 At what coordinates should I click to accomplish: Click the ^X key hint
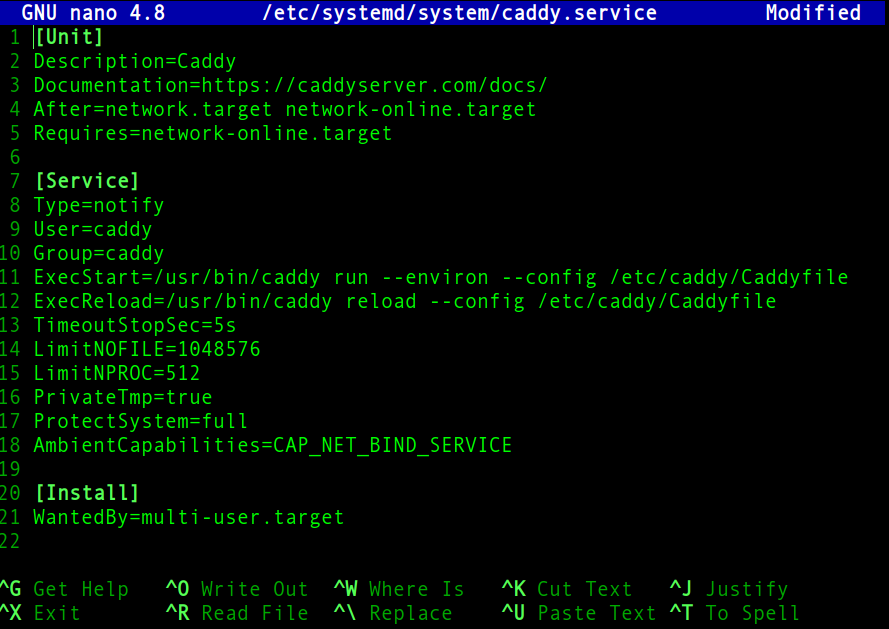tap(11, 613)
